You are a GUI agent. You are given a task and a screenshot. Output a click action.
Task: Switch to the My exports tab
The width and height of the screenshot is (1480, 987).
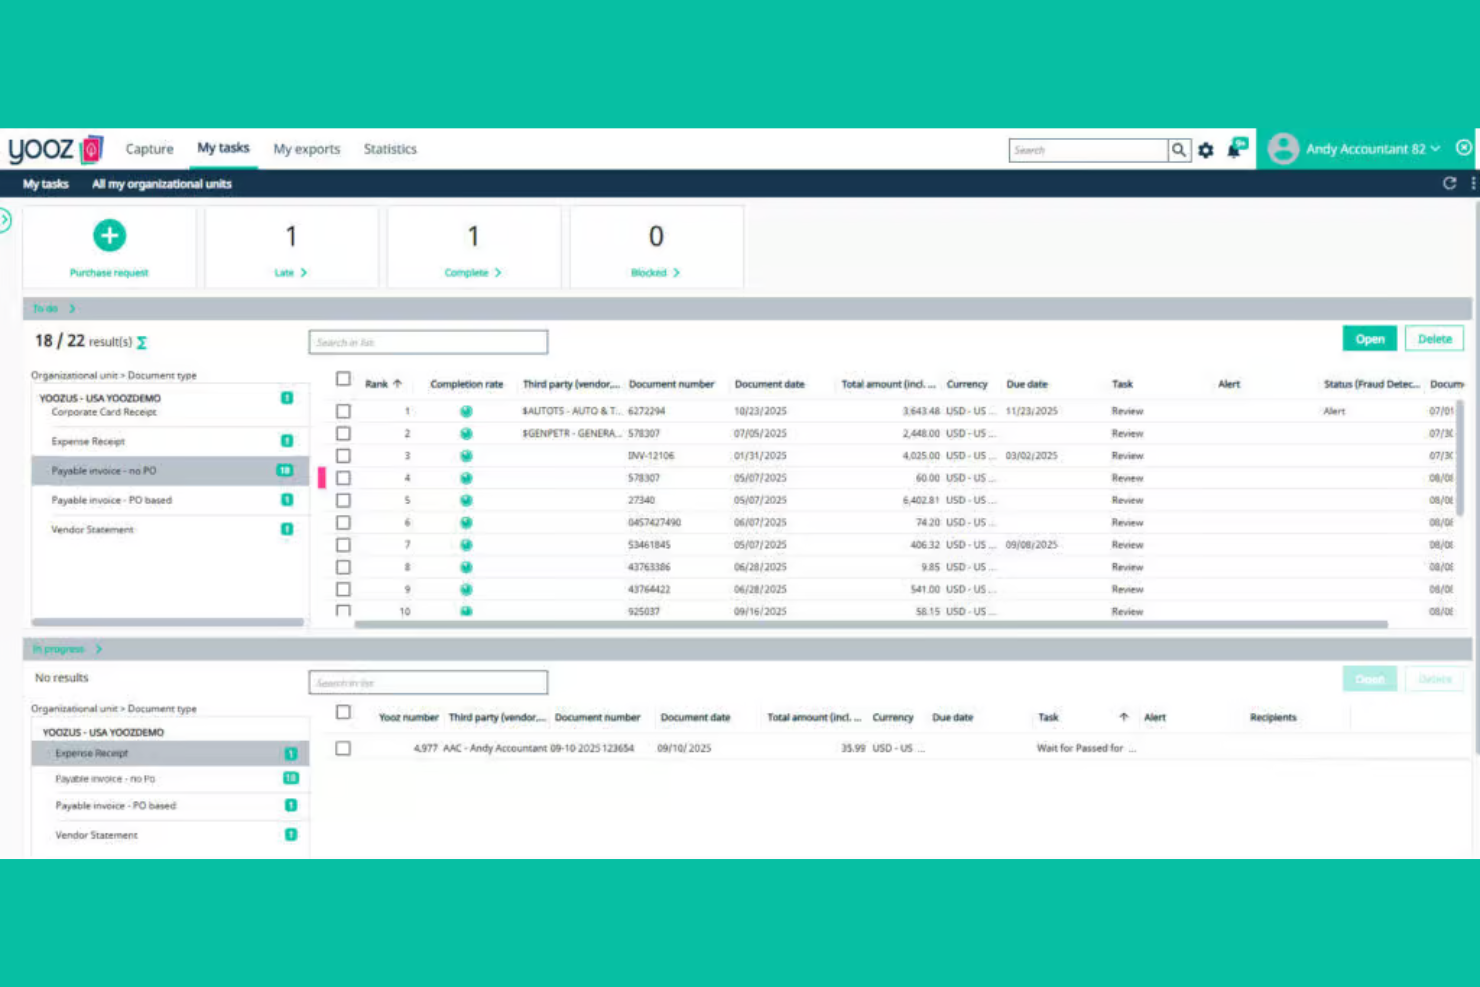(306, 148)
